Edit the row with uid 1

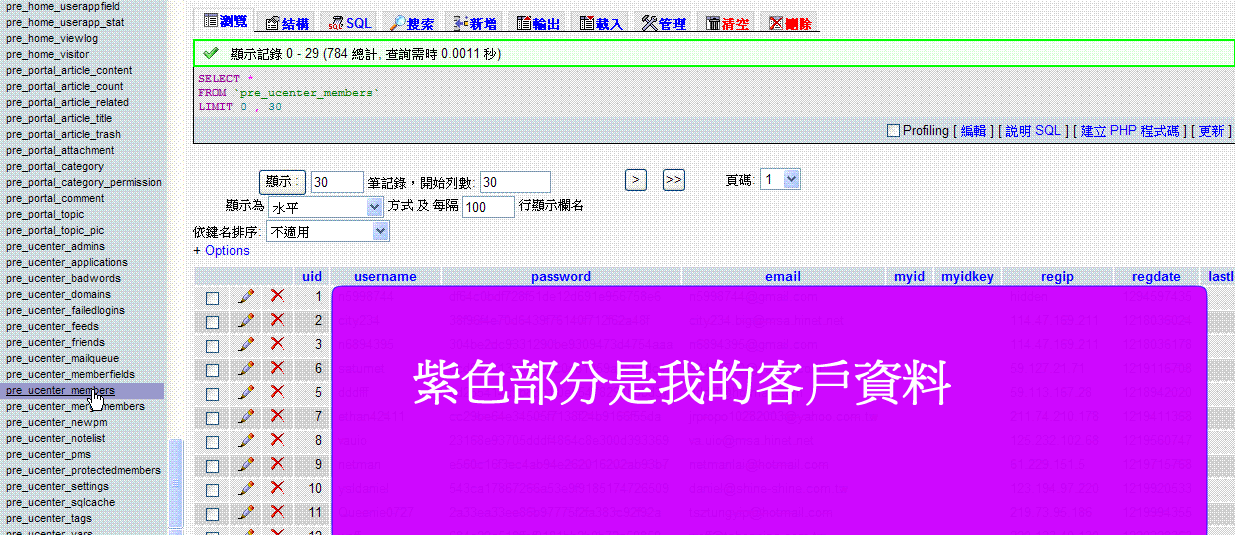[x=246, y=297]
